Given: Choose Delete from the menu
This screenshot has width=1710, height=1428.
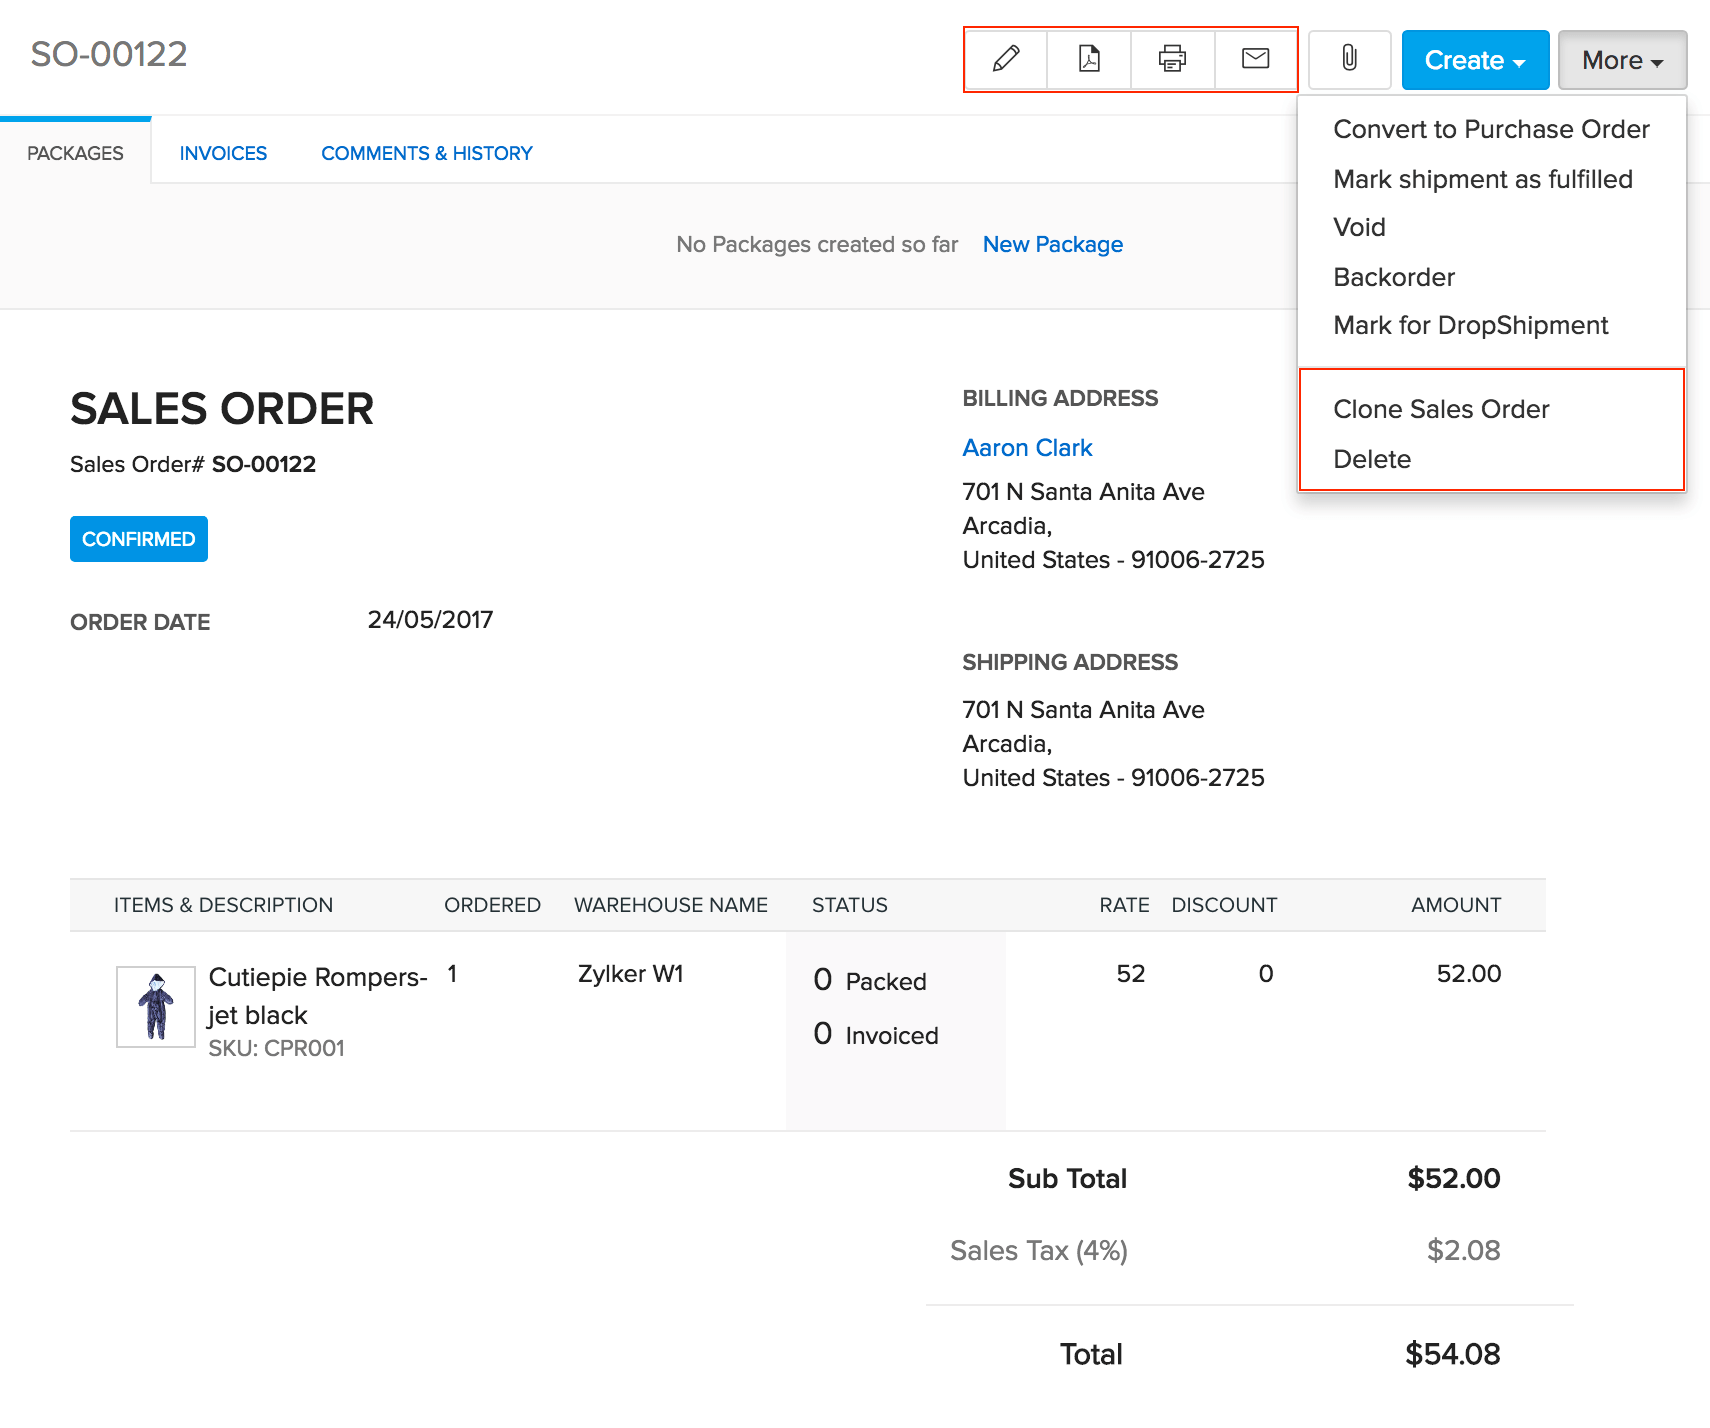Looking at the screenshot, I should pos(1372,459).
